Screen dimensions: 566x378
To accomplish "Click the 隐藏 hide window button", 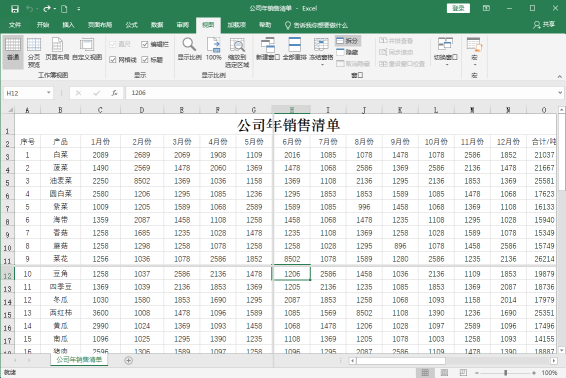I will pos(347,52).
